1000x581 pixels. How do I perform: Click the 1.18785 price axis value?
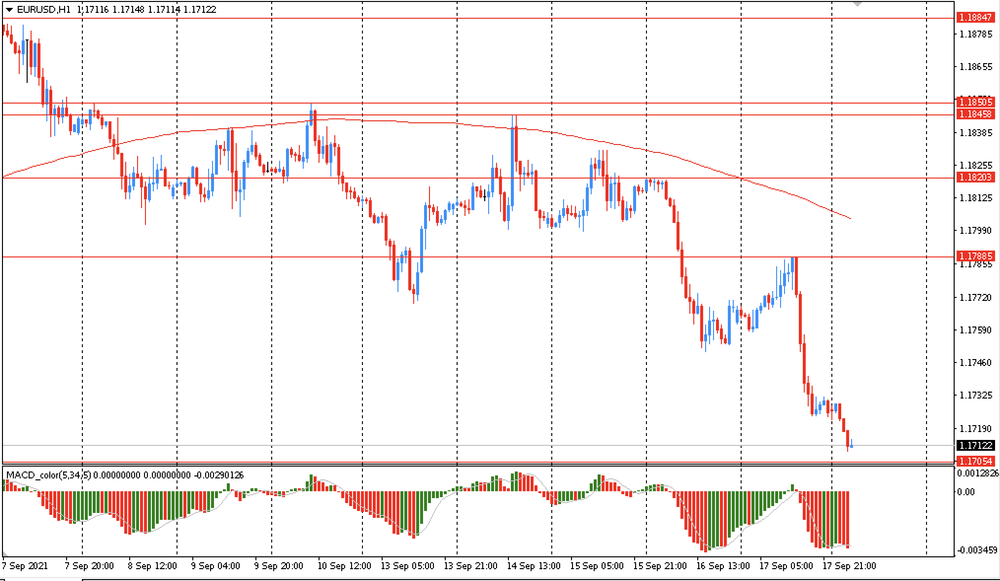[976, 34]
